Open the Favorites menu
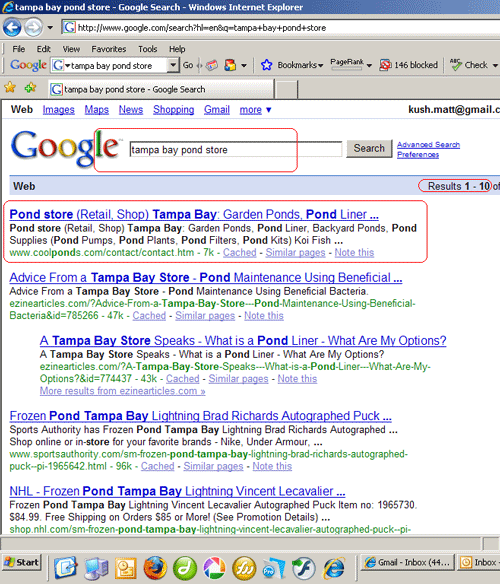 pyautogui.click(x=109, y=49)
